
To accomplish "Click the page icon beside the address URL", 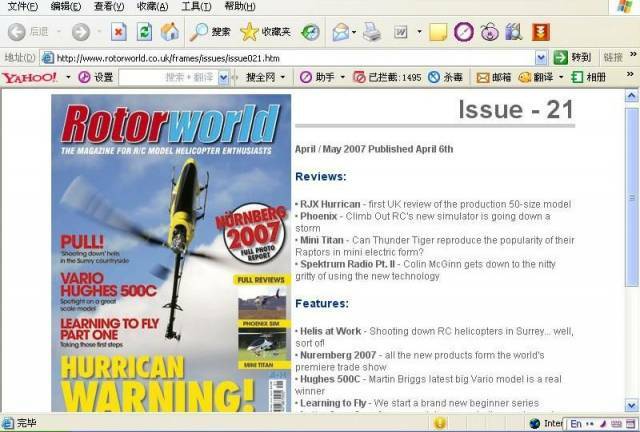I will click(x=48, y=58).
